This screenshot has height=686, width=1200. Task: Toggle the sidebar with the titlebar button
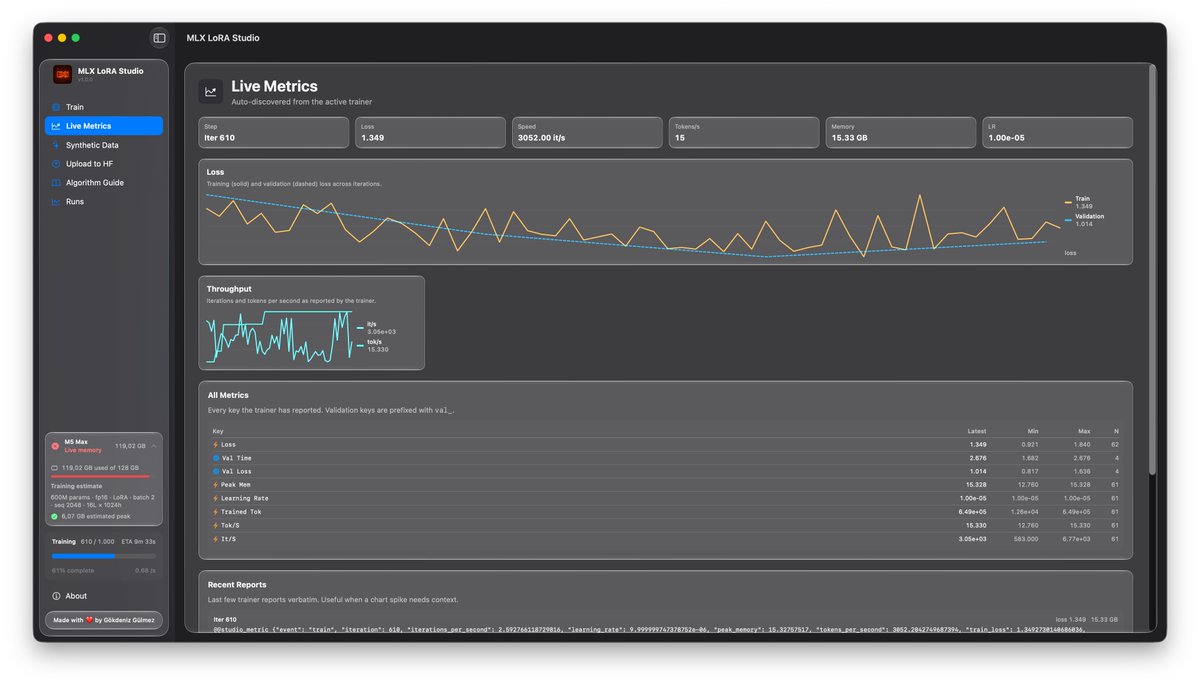[159, 38]
